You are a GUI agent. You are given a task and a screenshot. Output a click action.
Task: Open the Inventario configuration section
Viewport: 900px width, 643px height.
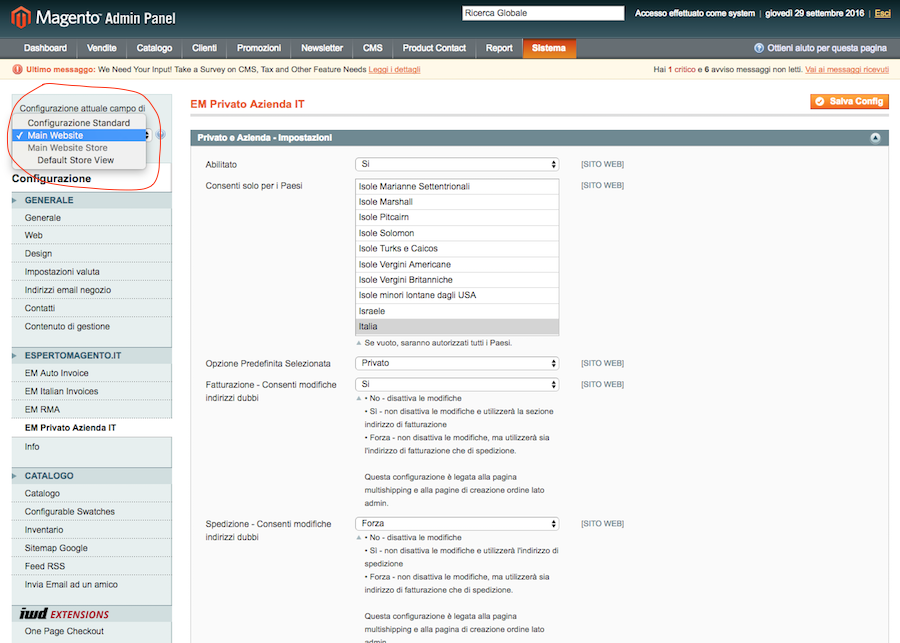point(44,530)
